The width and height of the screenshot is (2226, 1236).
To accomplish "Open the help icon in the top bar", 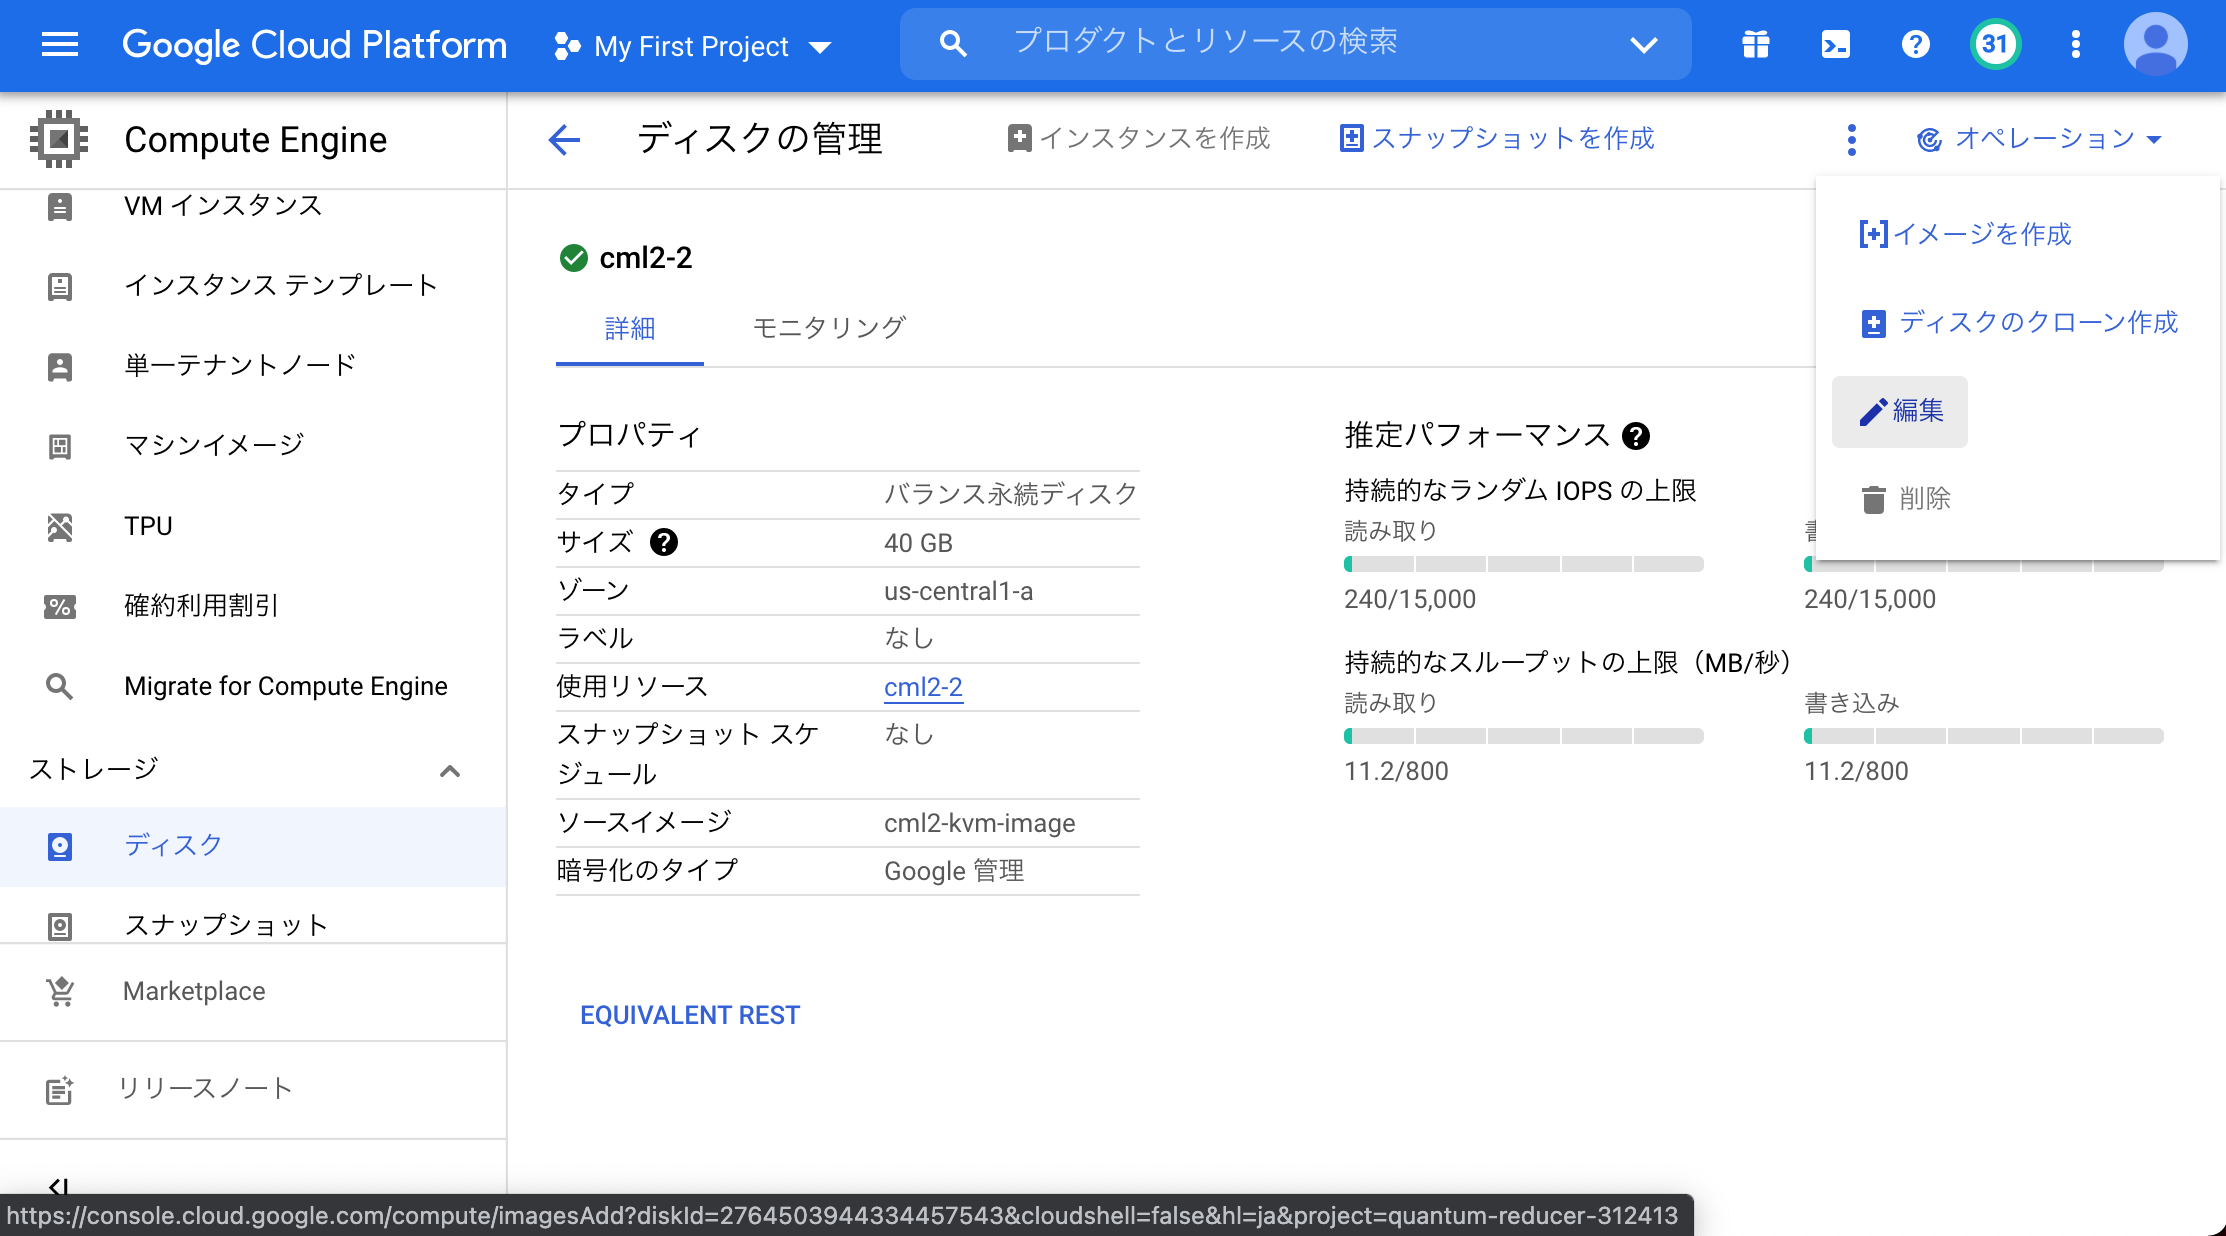I will coord(1915,44).
